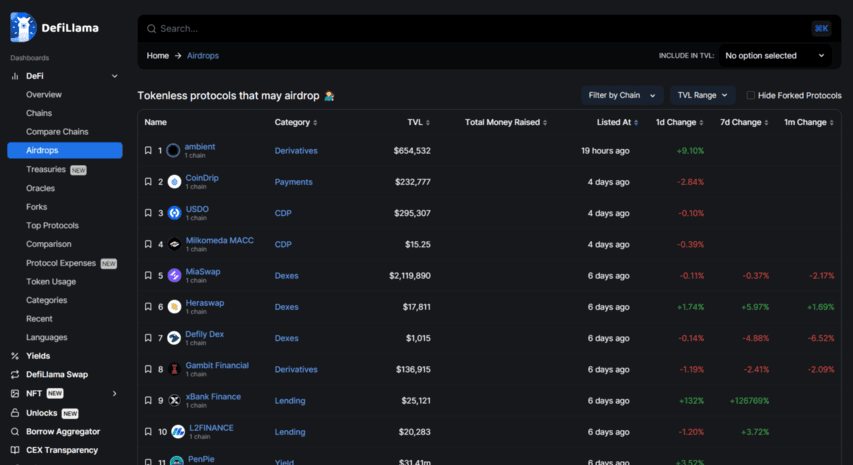Open Oracles in the sidebar
Image resolution: width=853 pixels, height=465 pixels.
tap(40, 188)
